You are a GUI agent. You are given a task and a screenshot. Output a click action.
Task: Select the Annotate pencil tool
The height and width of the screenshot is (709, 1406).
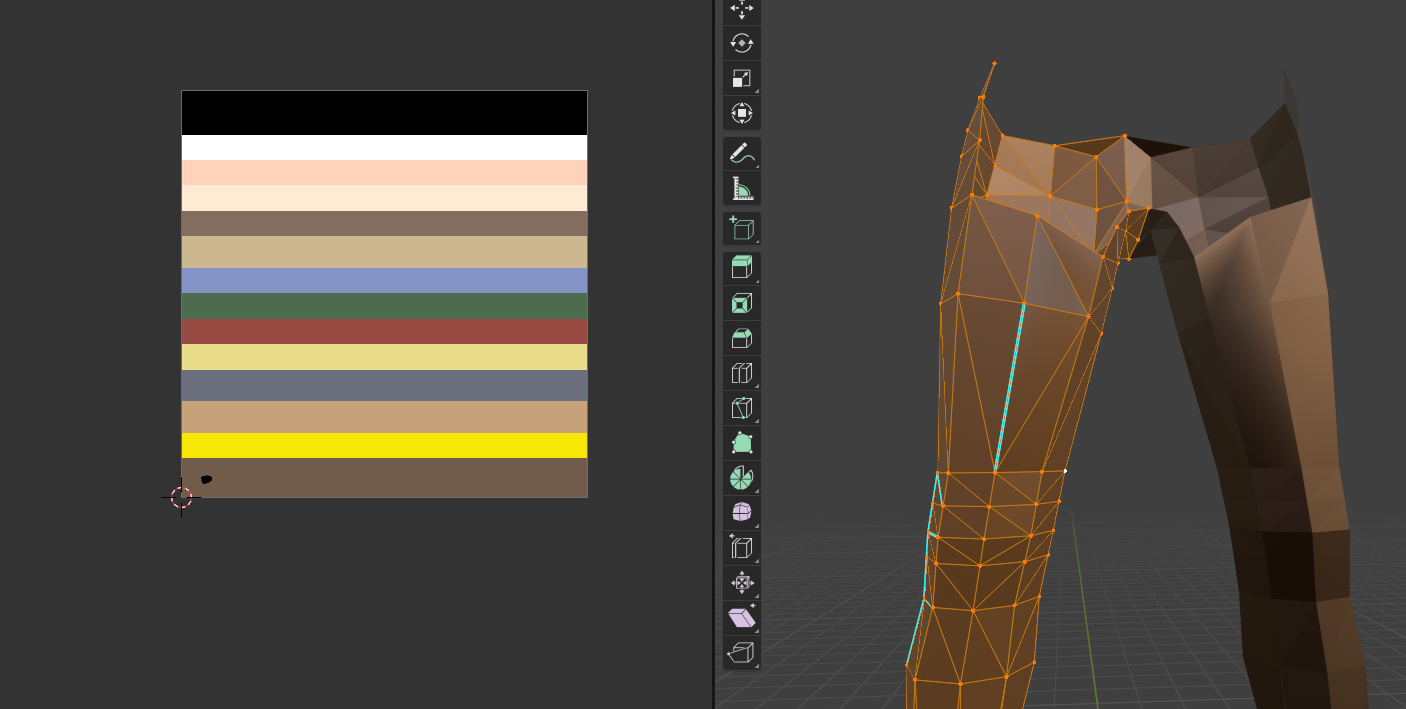741,153
